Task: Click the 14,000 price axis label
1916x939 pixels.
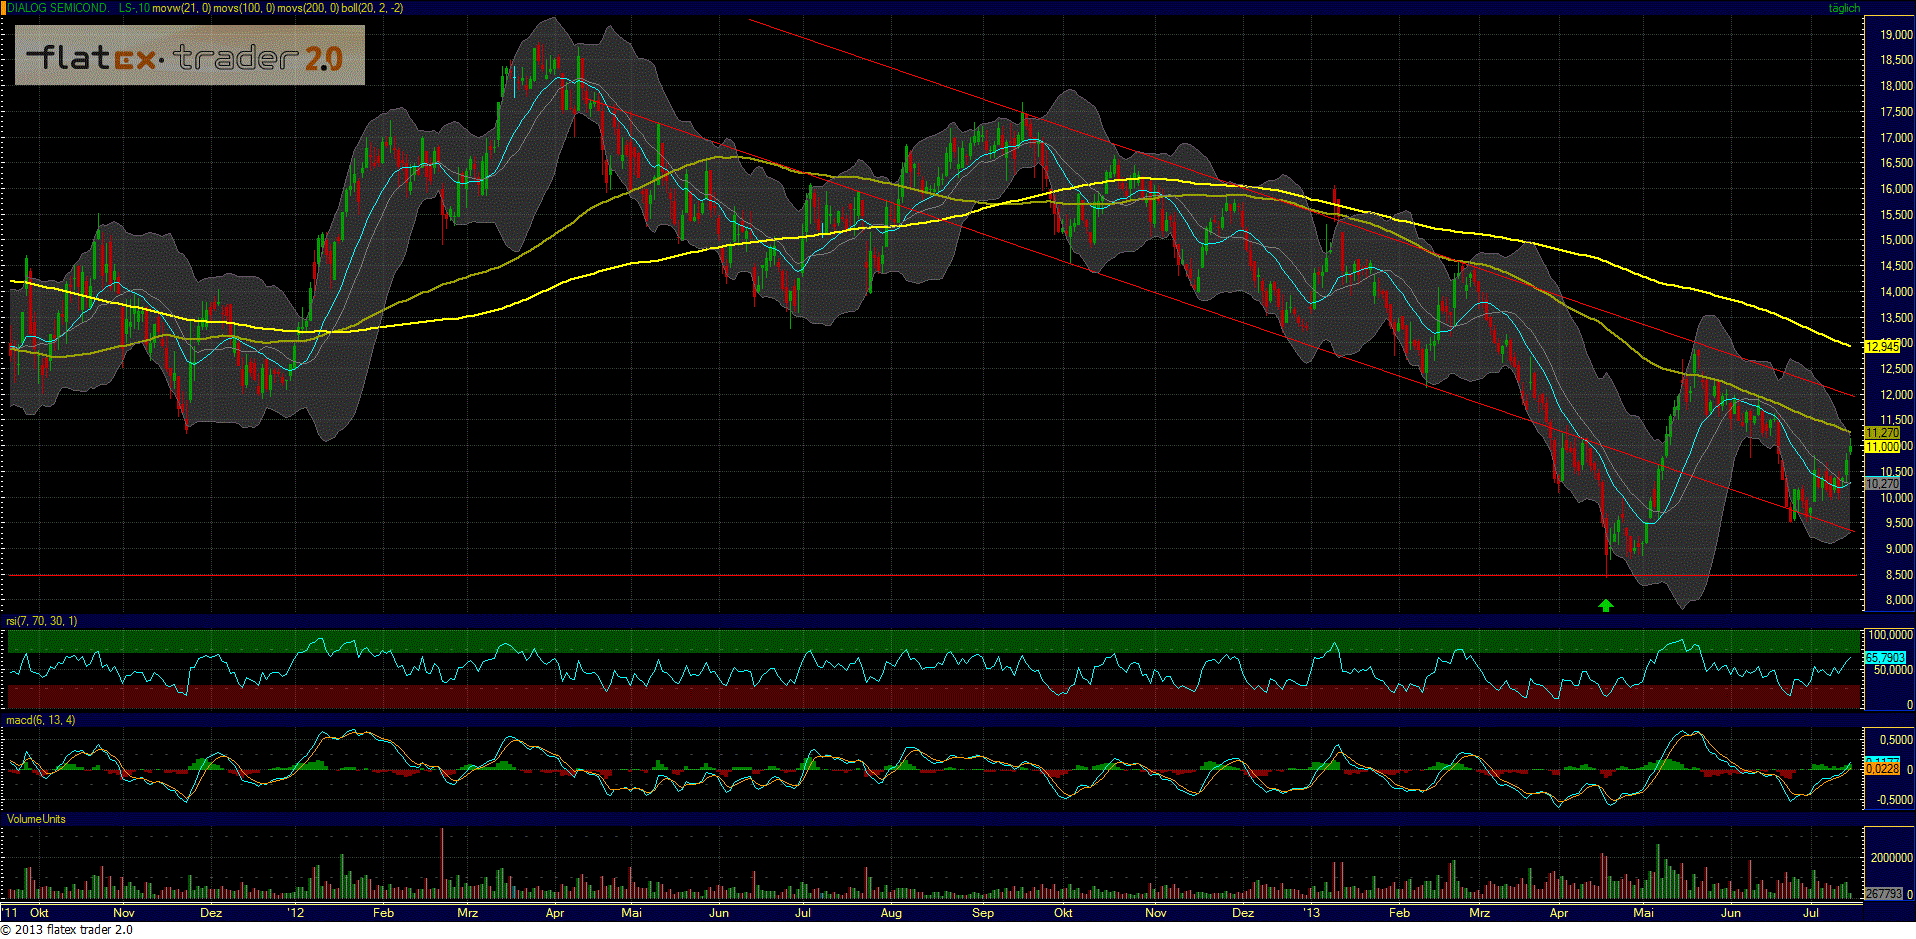Action: (1897, 292)
